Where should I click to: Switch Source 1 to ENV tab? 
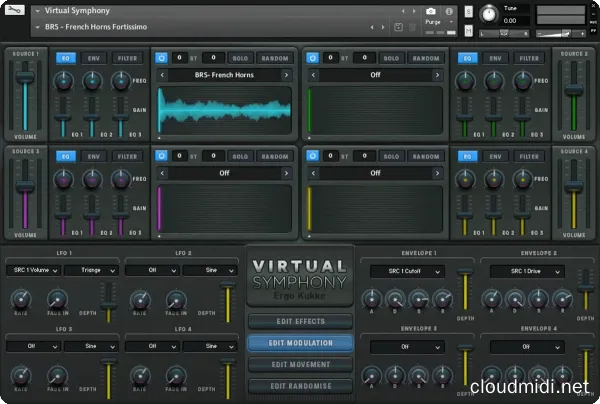[94, 58]
